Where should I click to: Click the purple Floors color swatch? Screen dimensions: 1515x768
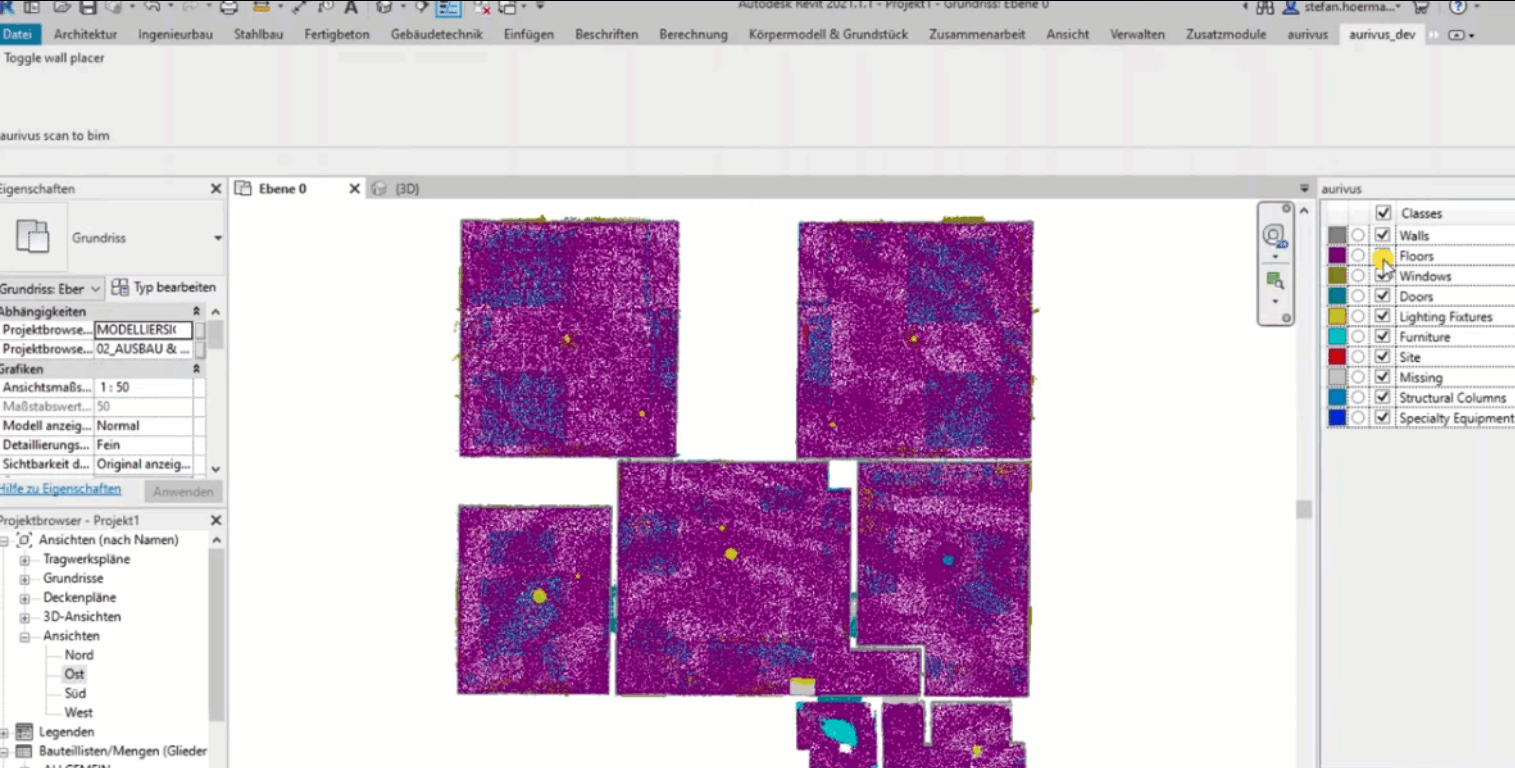[x=1337, y=257]
